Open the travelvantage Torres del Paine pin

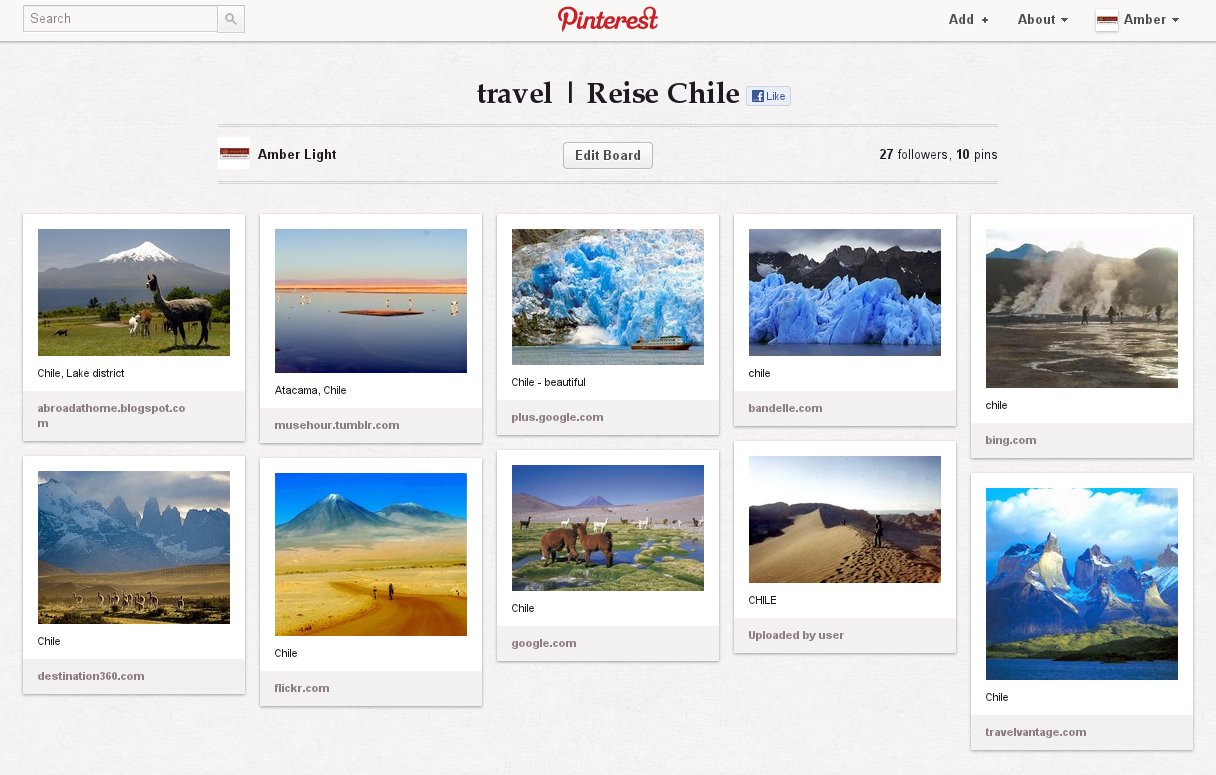pyautogui.click(x=1082, y=584)
